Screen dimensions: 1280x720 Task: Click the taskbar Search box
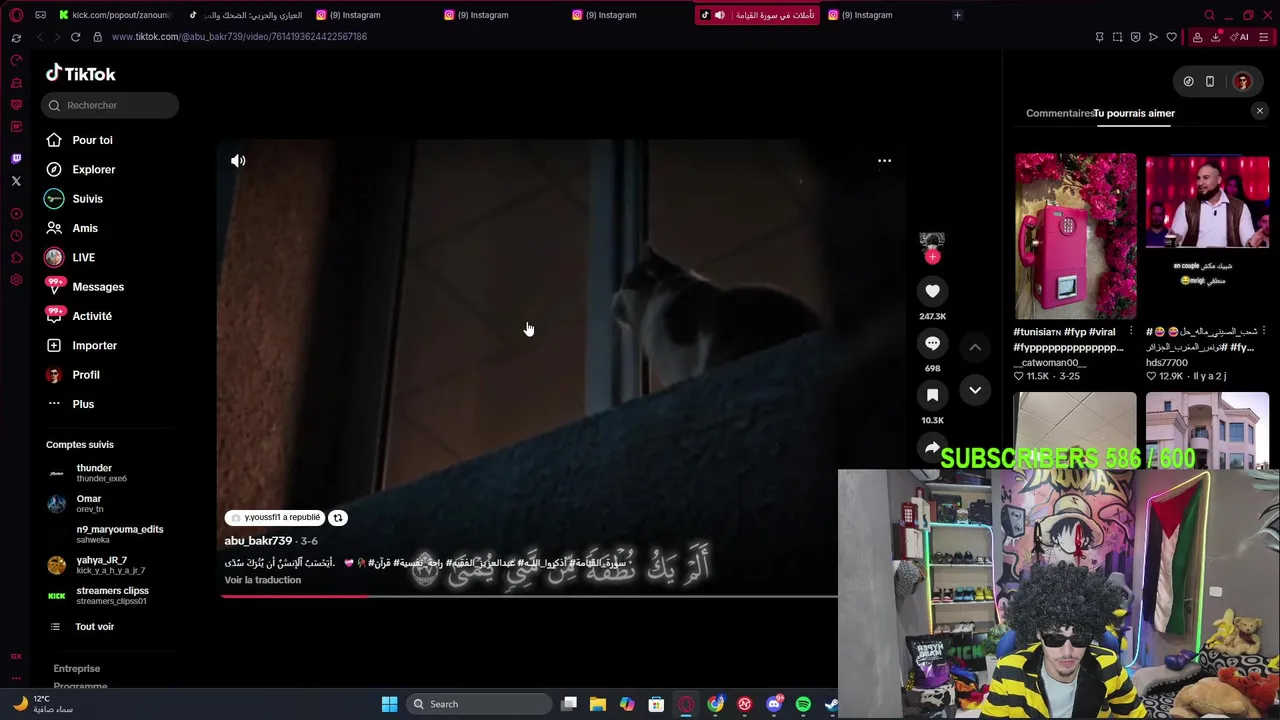[x=480, y=704]
